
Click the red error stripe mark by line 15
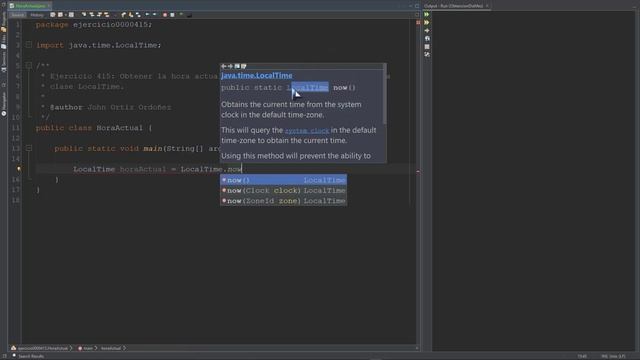[x=418, y=172]
